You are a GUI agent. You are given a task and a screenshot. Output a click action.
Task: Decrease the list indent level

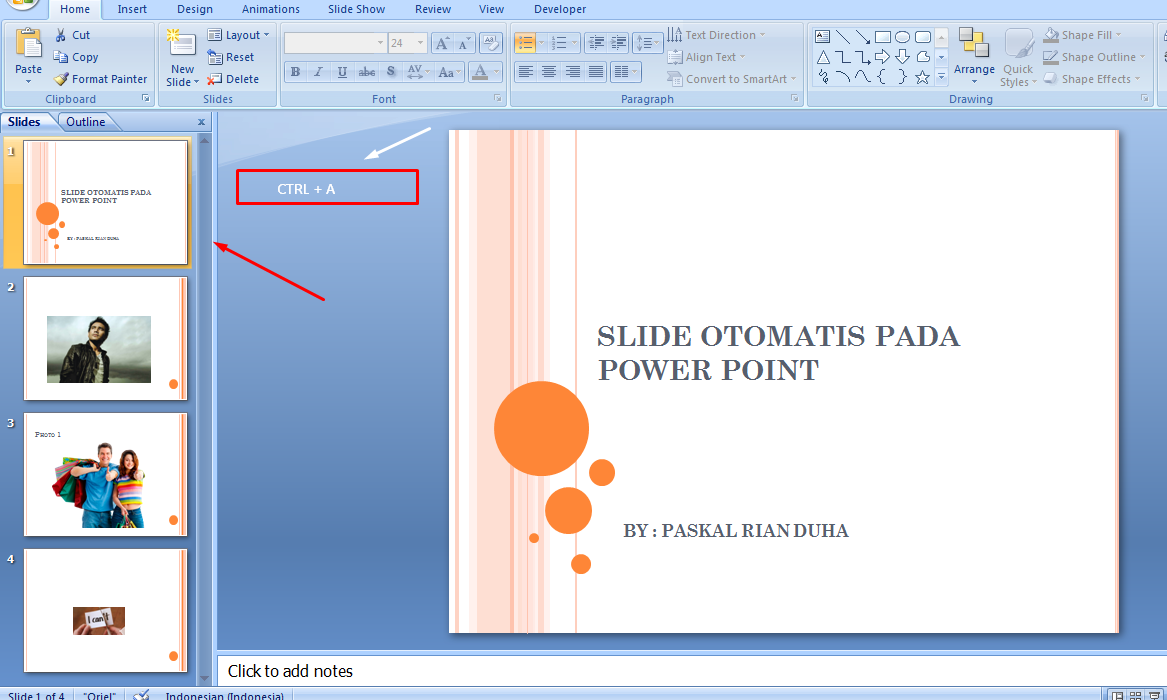595,43
